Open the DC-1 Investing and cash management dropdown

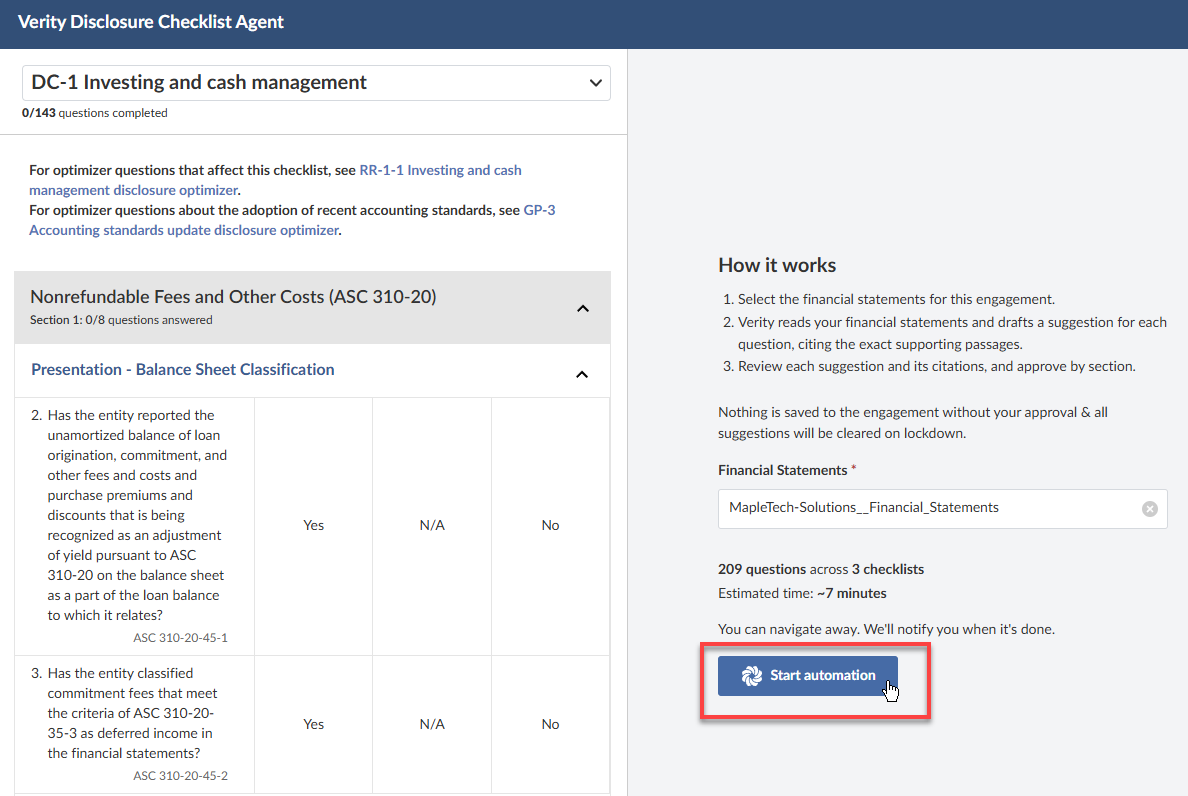316,83
